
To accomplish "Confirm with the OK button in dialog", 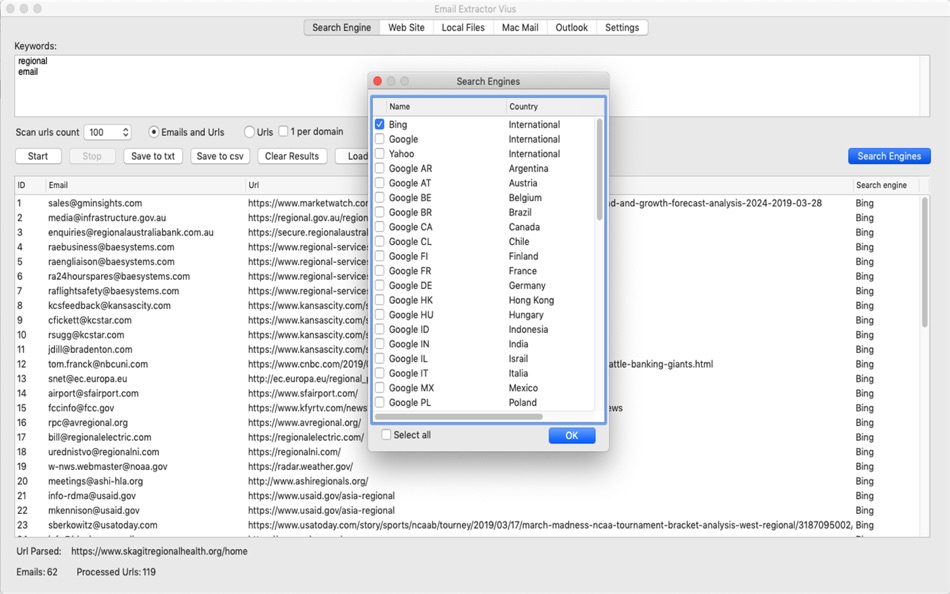I will click(x=571, y=435).
